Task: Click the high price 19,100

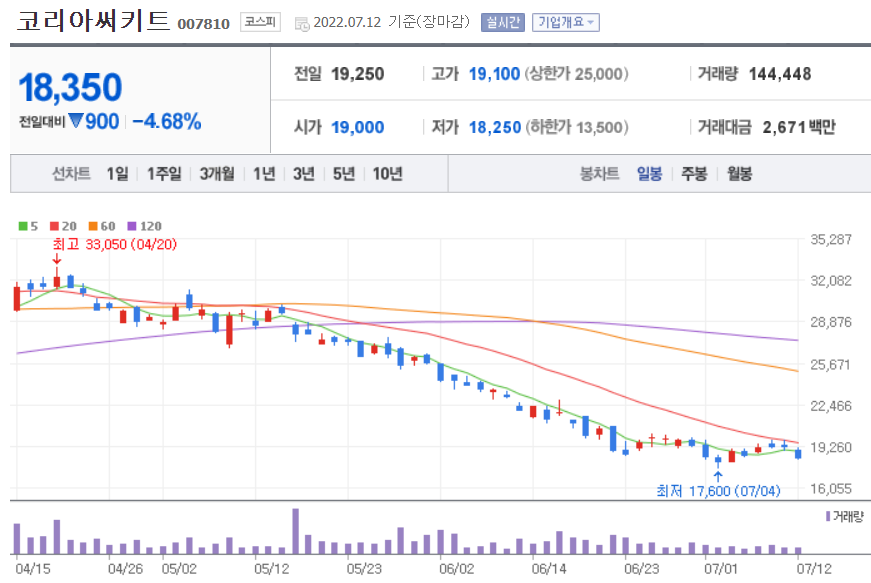Action: 494,74
